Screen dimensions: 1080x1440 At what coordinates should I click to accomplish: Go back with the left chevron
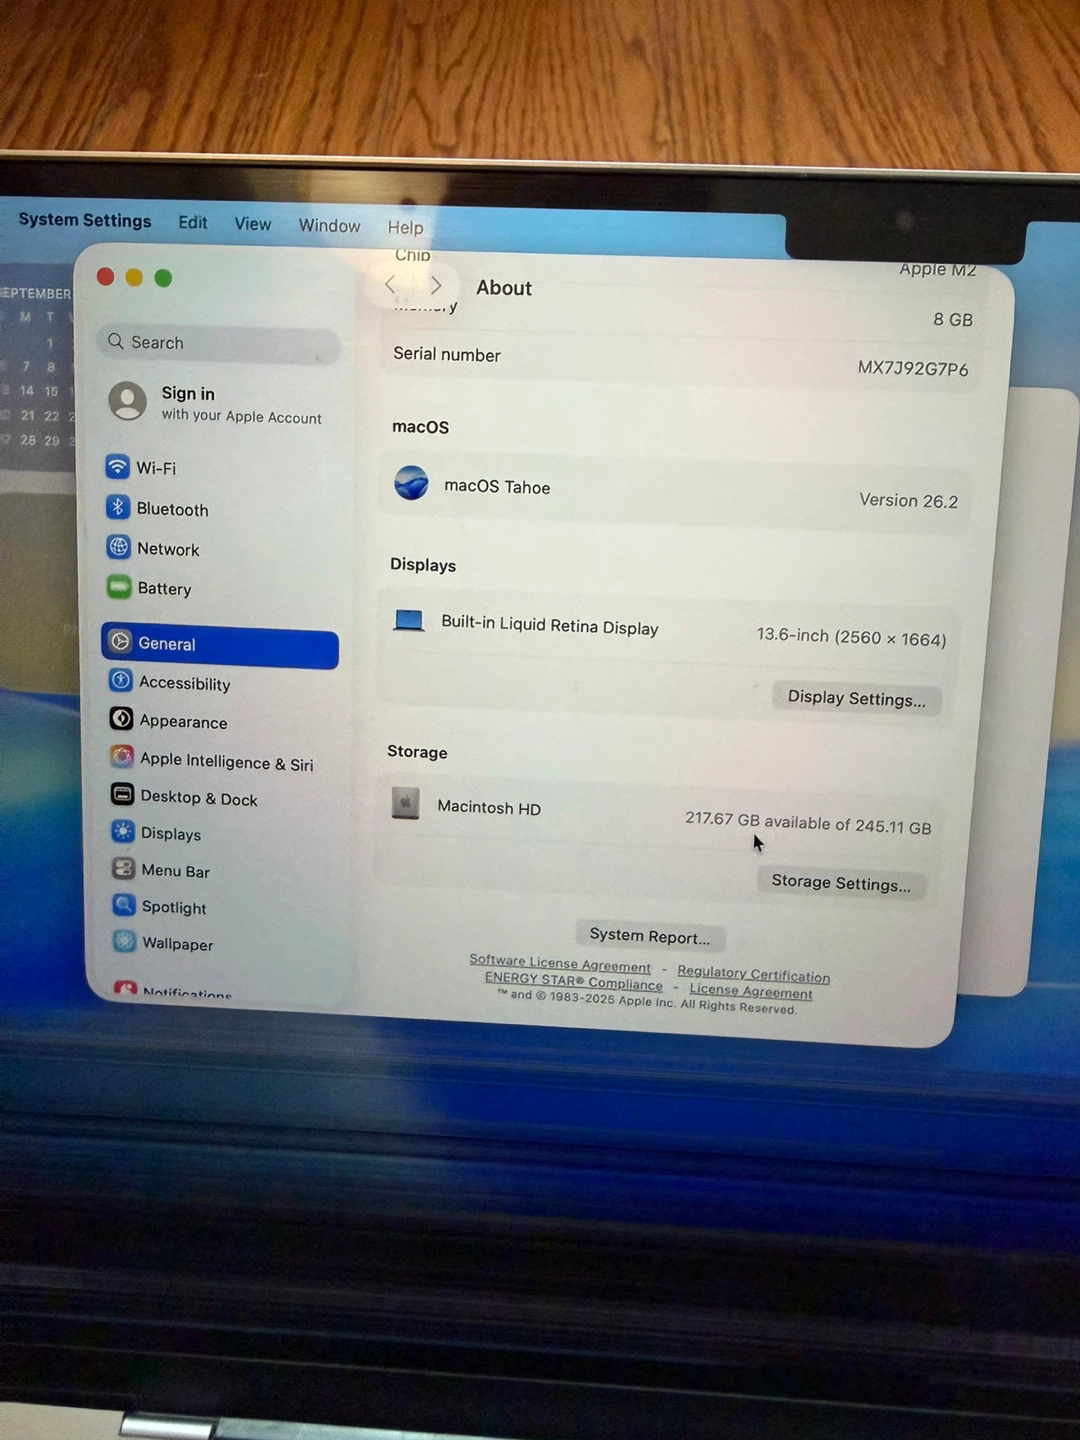[391, 285]
